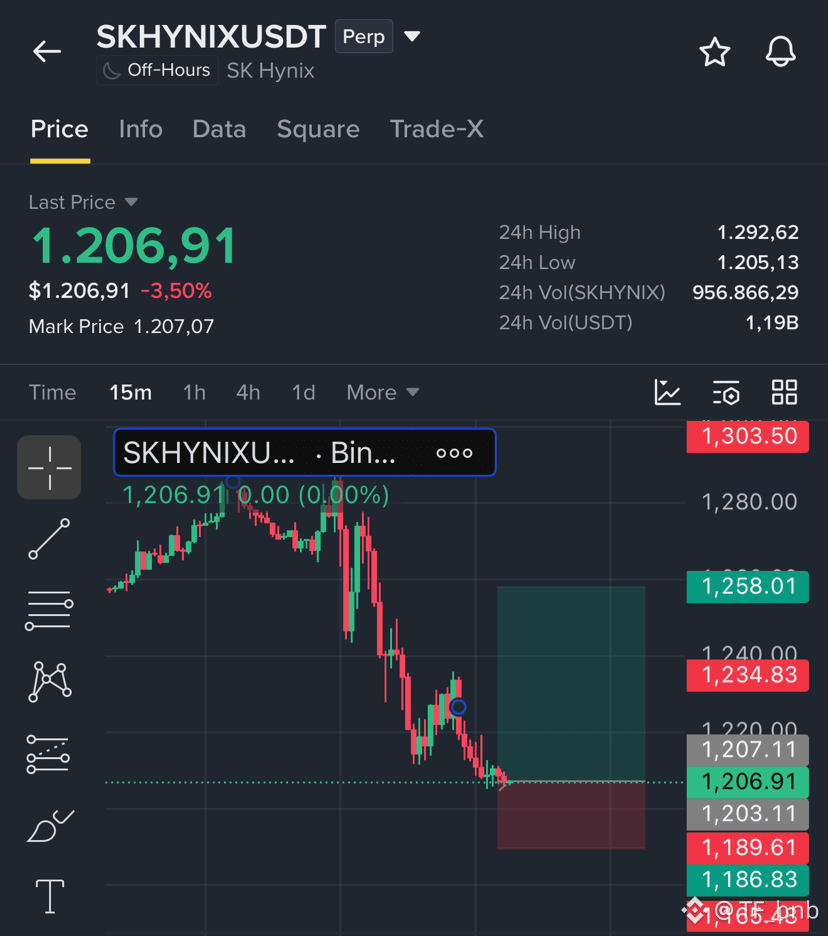Go back using the left arrow
Screen dimensions: 828x936
pos(47,51)
